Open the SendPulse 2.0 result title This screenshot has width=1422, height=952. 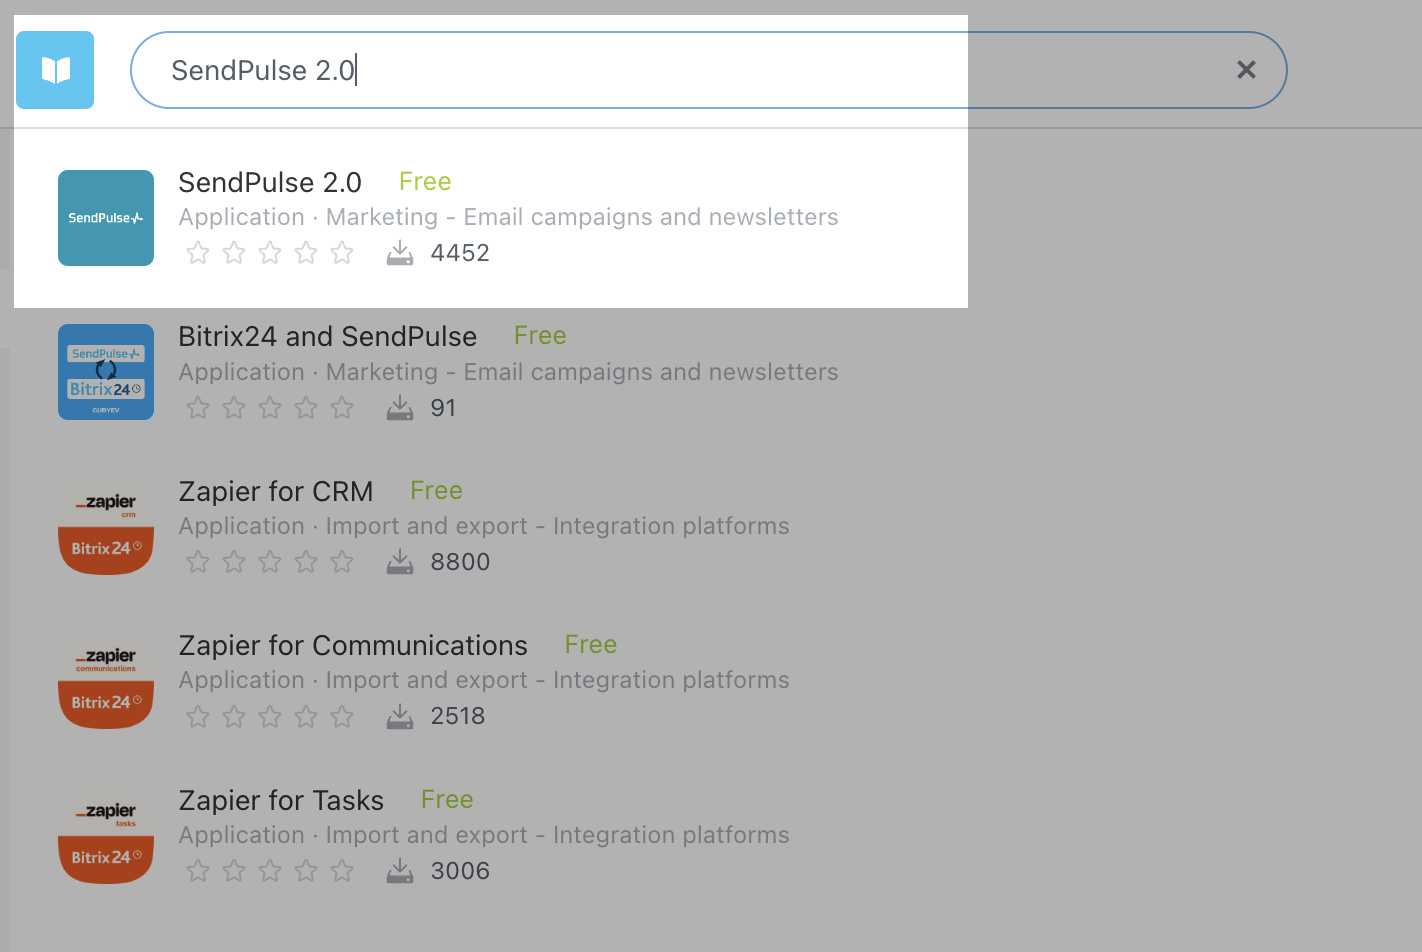[270, 182]
